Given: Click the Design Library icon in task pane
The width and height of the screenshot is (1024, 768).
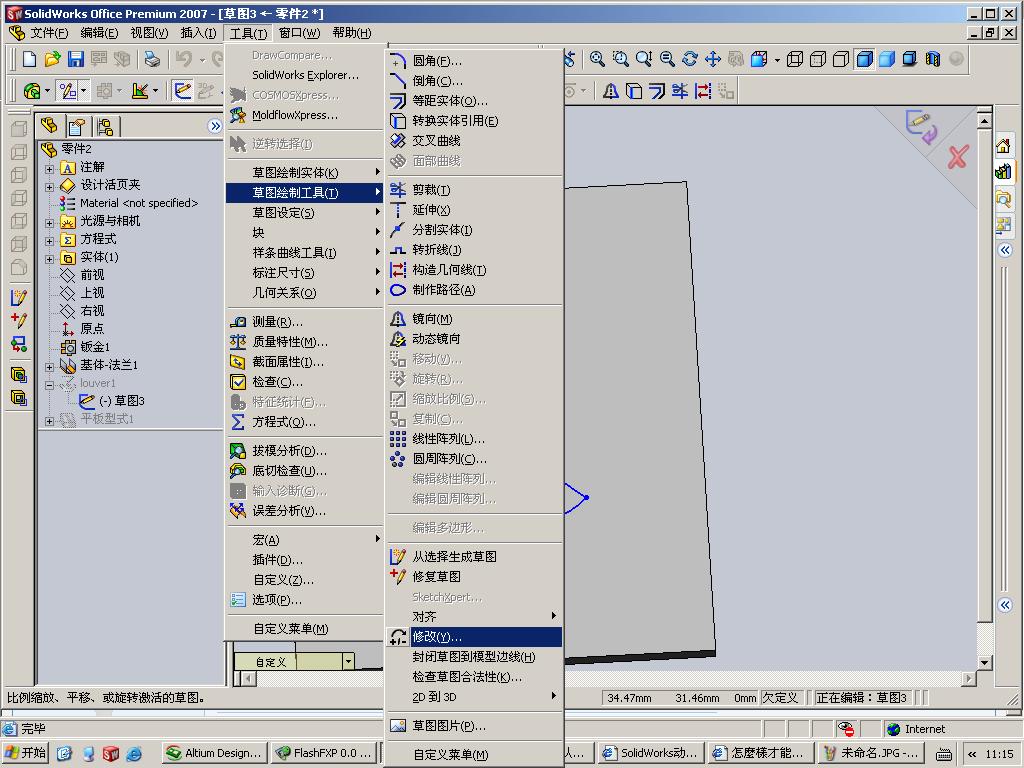Looking at the screenshot, I should click(1003, 172).
